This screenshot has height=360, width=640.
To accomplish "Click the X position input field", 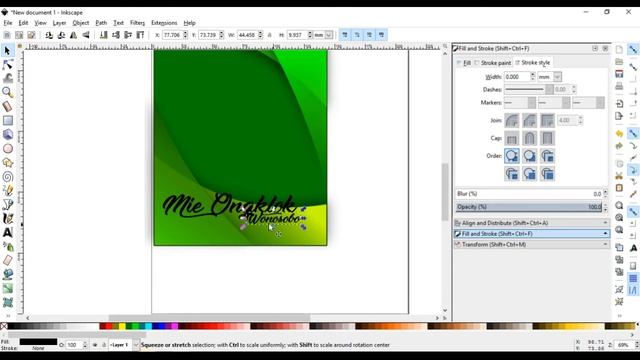I will tap(172, 35).
